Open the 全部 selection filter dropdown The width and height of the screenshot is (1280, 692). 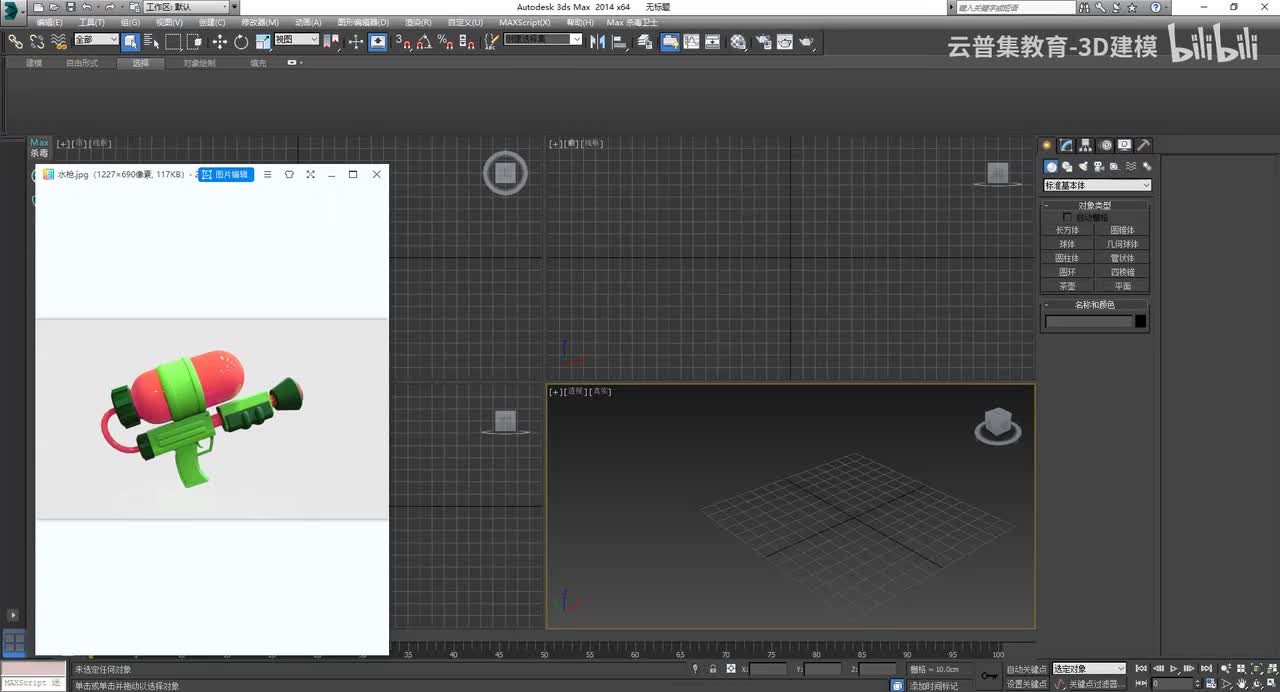pos(96,40)
